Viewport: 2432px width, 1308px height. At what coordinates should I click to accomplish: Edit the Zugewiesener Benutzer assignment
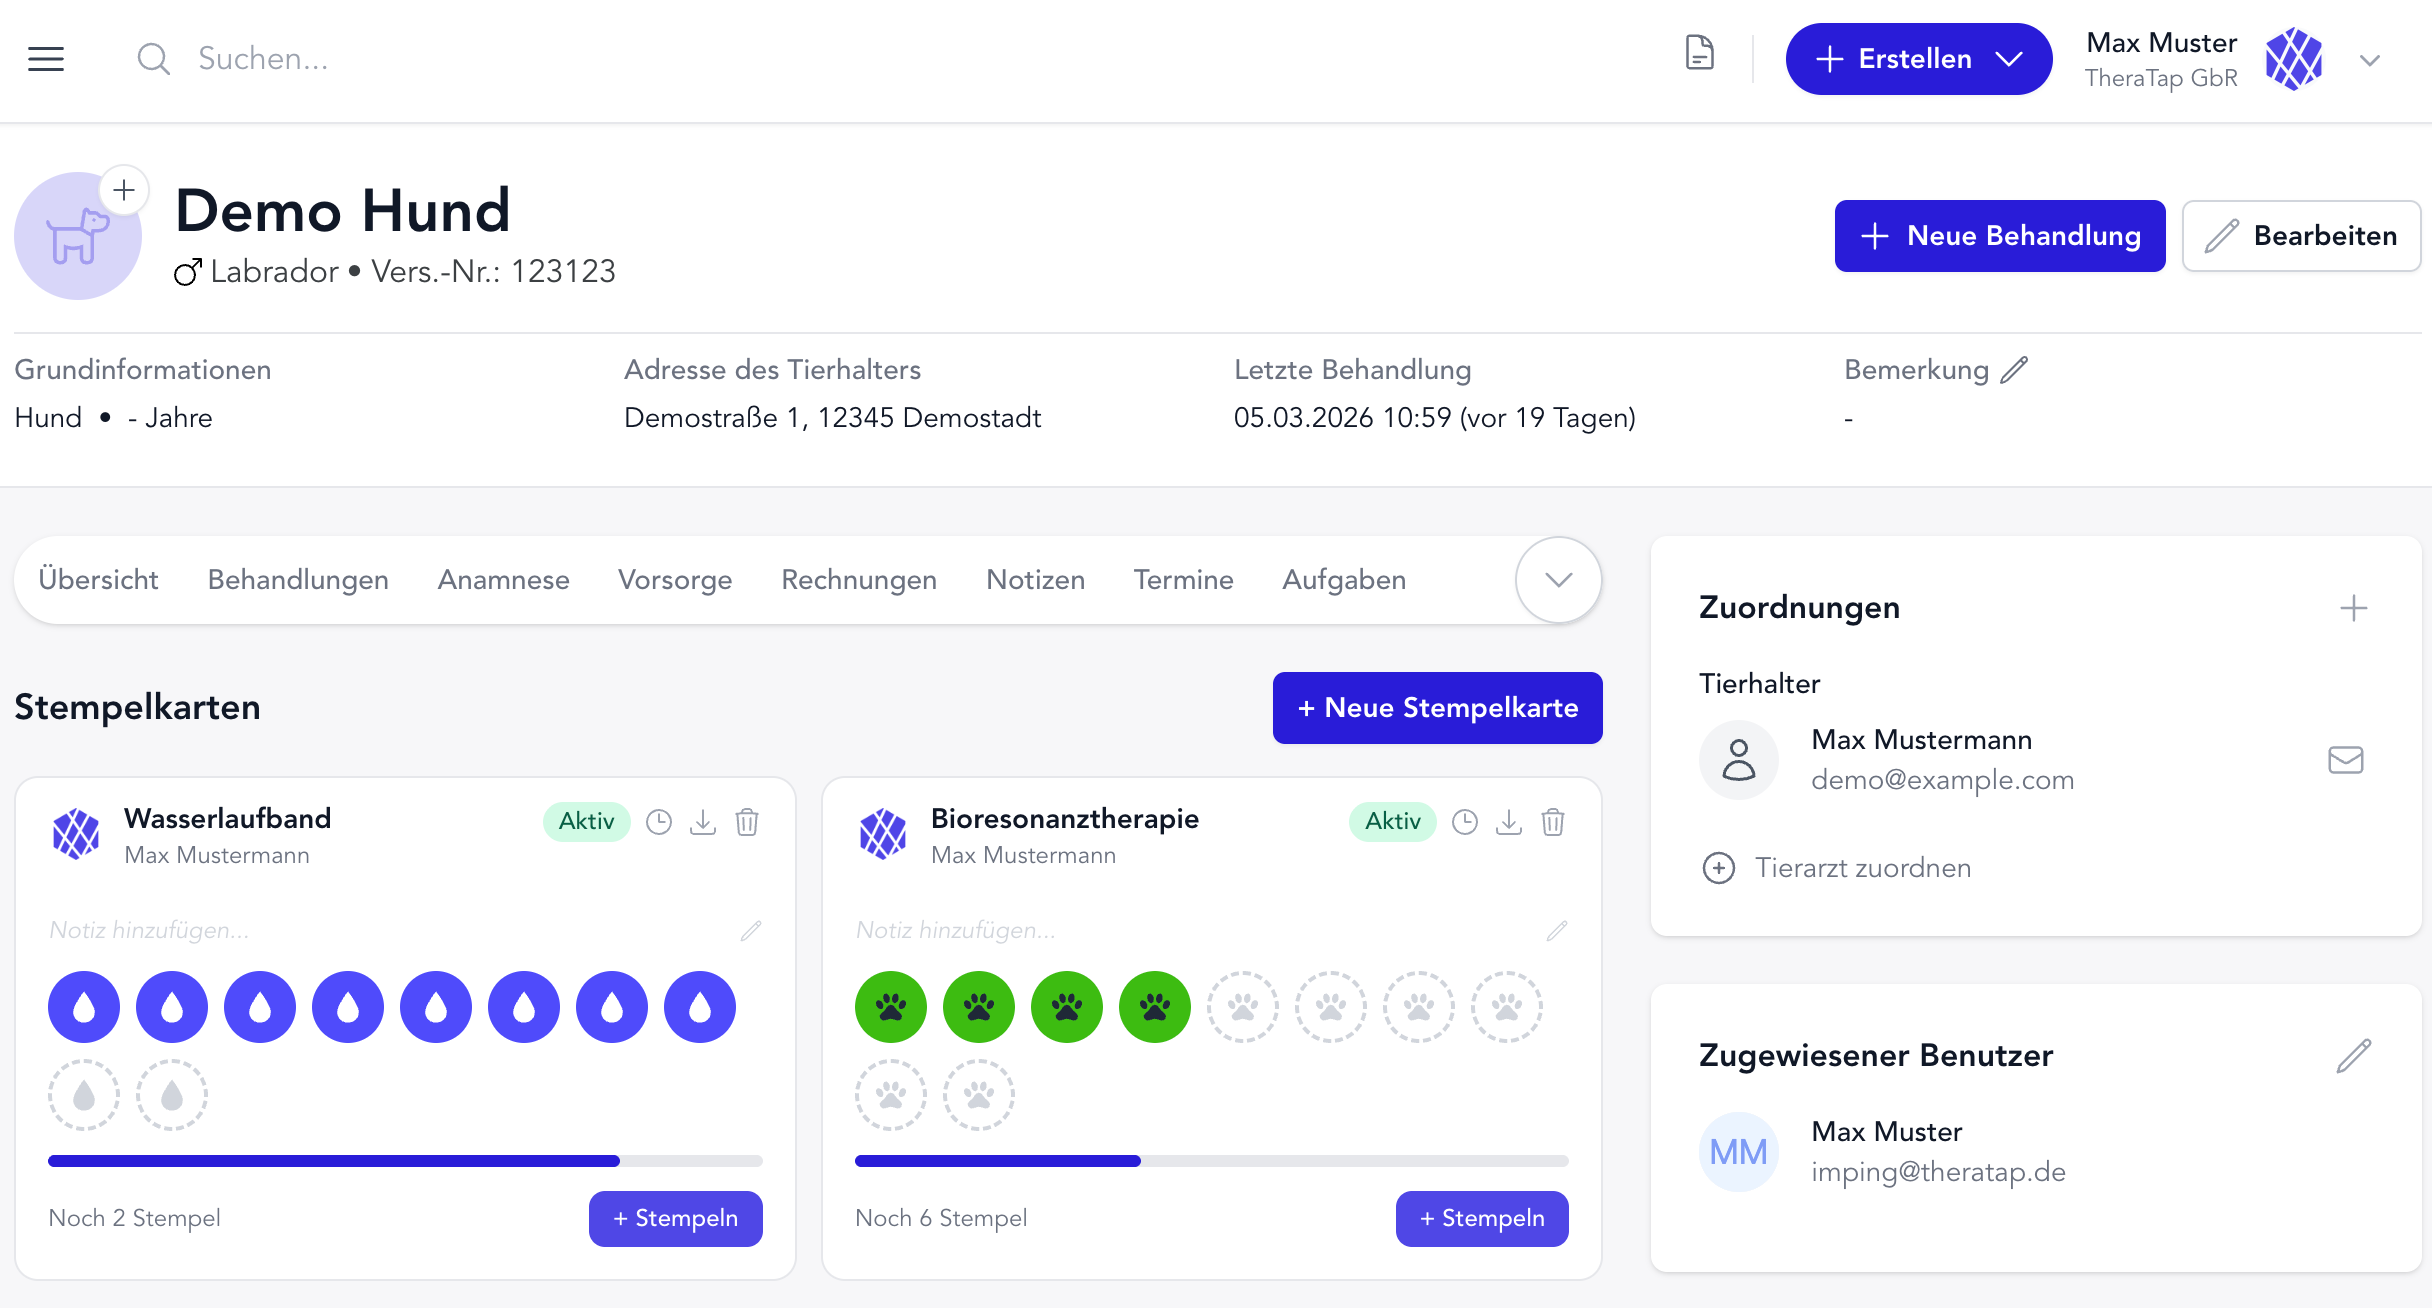pos(2357,1055)
